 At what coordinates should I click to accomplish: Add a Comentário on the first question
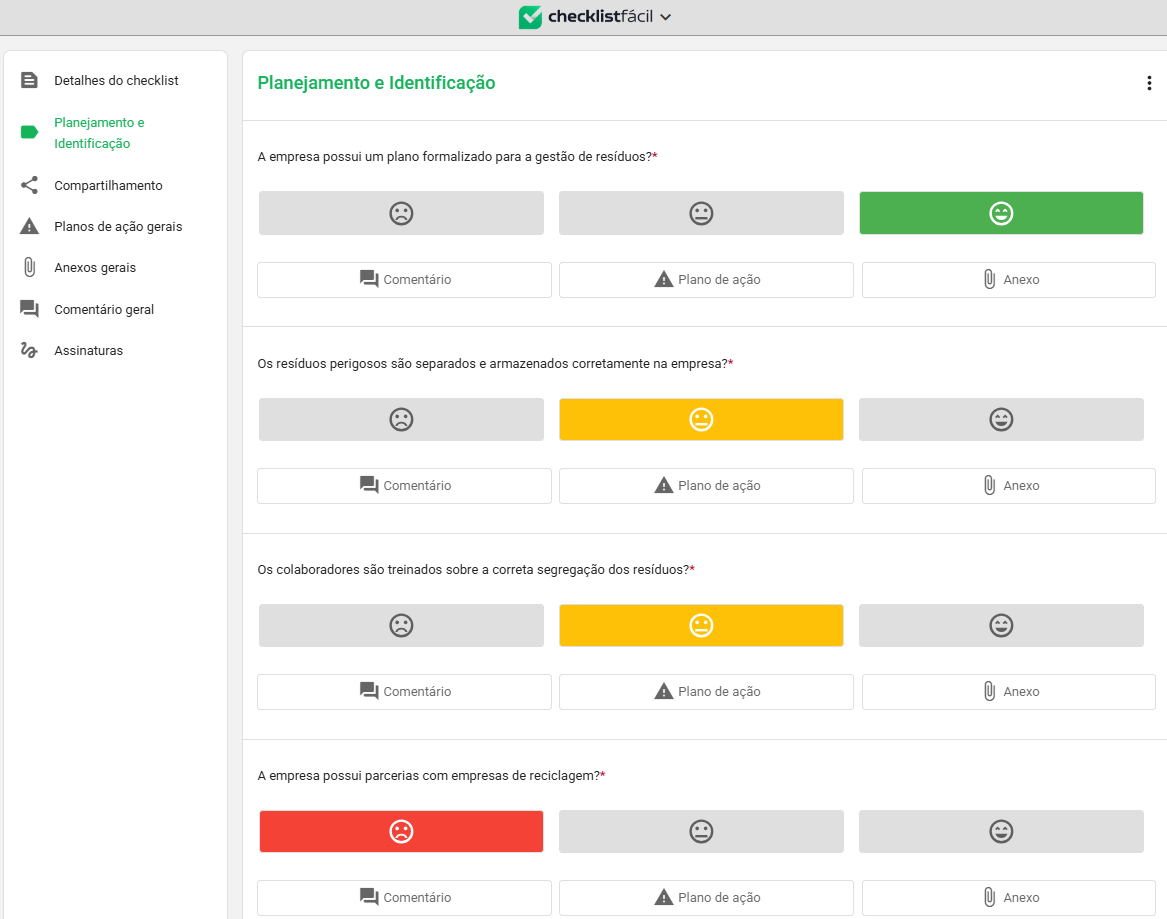coord(404,279)
